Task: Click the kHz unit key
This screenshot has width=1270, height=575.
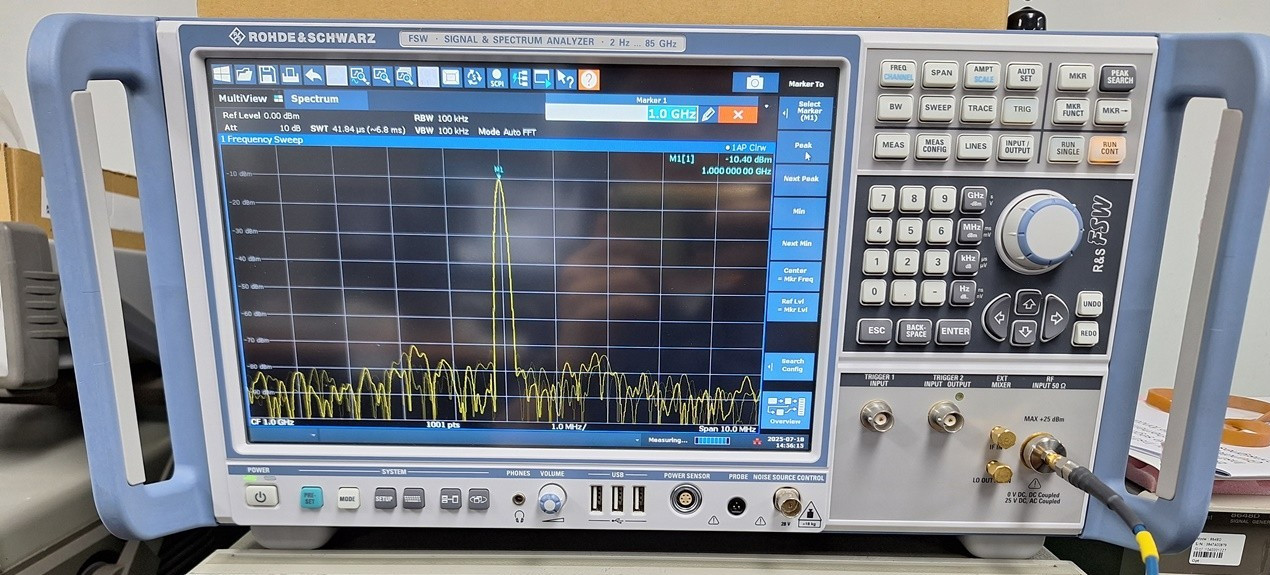Action: [967, 262]
